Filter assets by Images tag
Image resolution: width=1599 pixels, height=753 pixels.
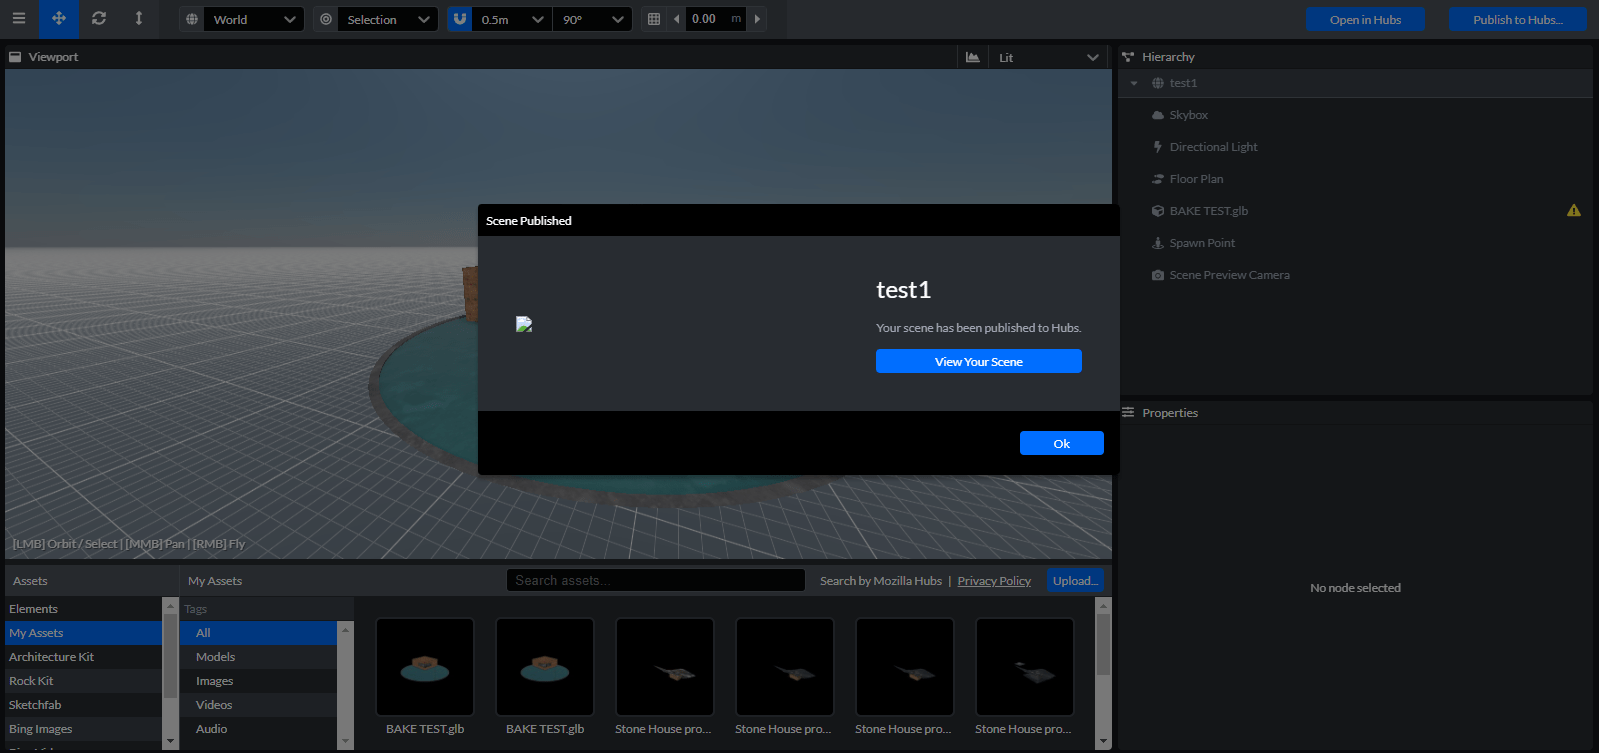pyautogui.click(x=259, y=681)
